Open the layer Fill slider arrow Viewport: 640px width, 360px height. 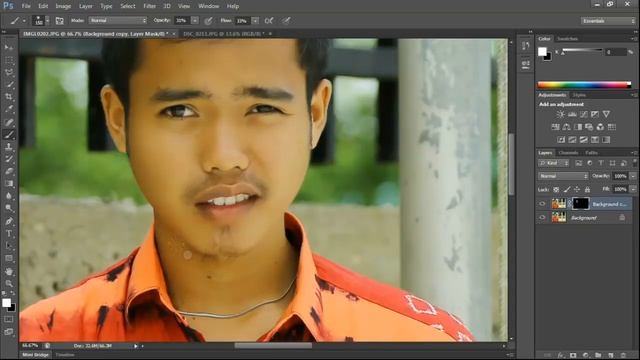633,189
